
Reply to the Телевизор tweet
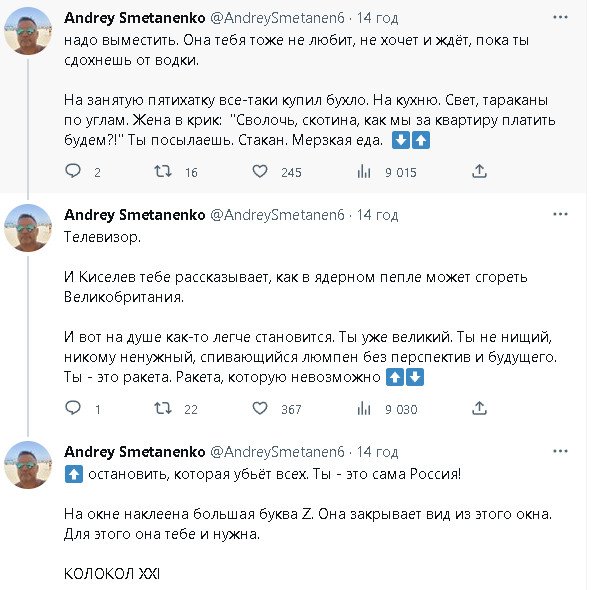click(72, 408)
